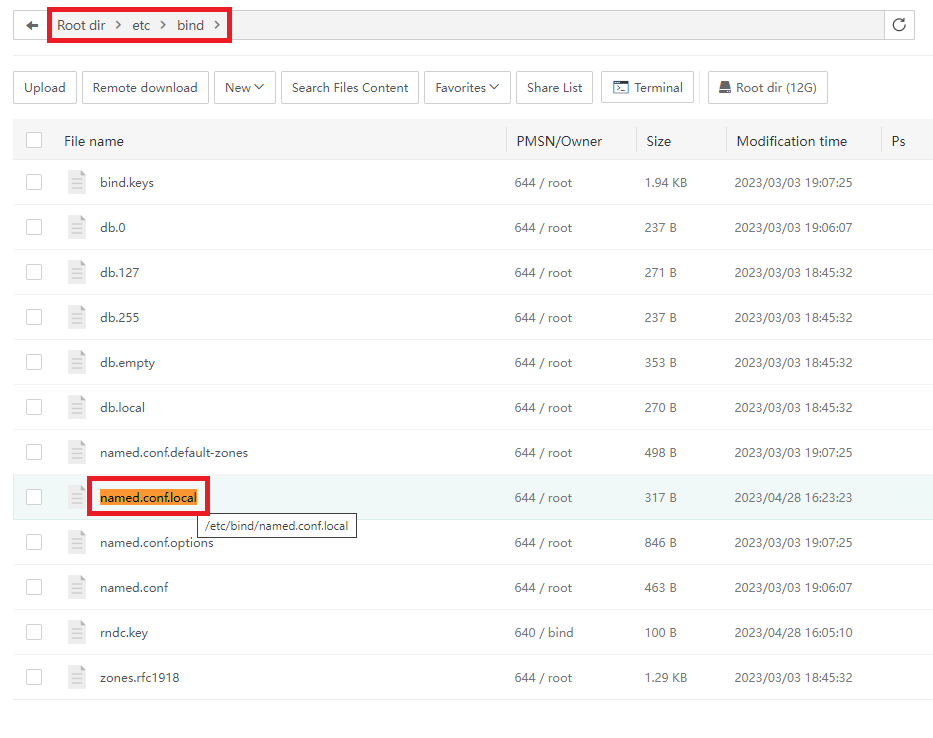Click the zones.rfc1918 file icon
Viewport: 933px width, 738px height.
(77, 678)
